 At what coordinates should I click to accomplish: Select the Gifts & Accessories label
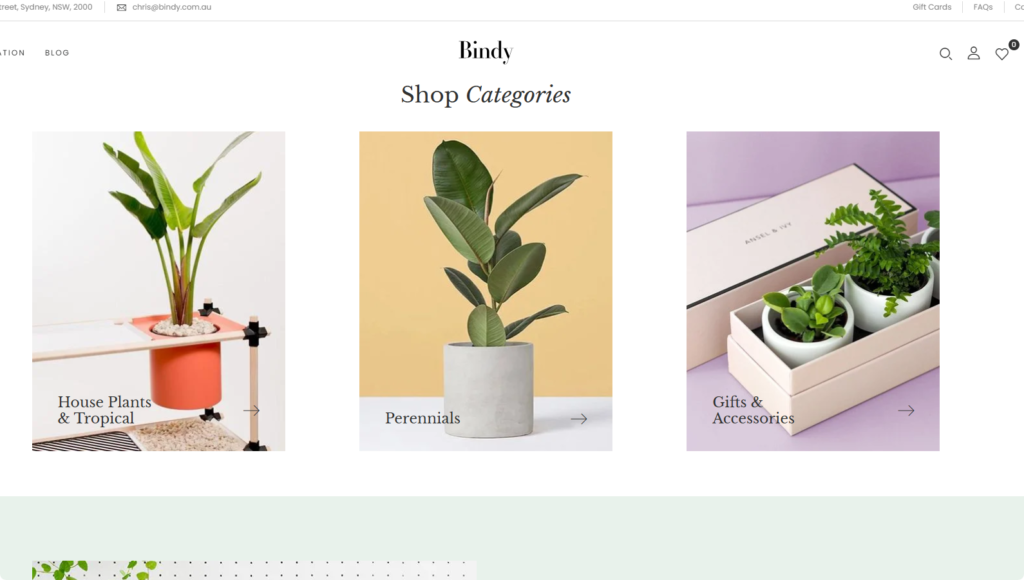point(753,410)
